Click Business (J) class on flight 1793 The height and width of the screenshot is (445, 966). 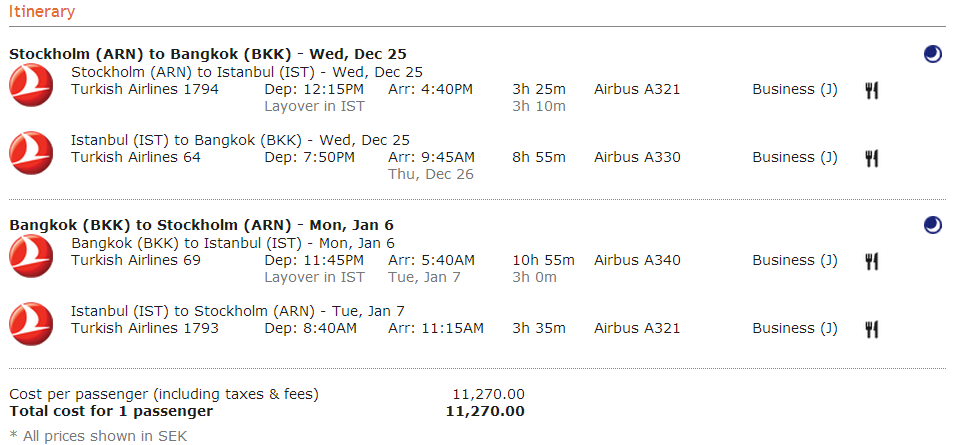pyautogui.click(x=795, y=328)
